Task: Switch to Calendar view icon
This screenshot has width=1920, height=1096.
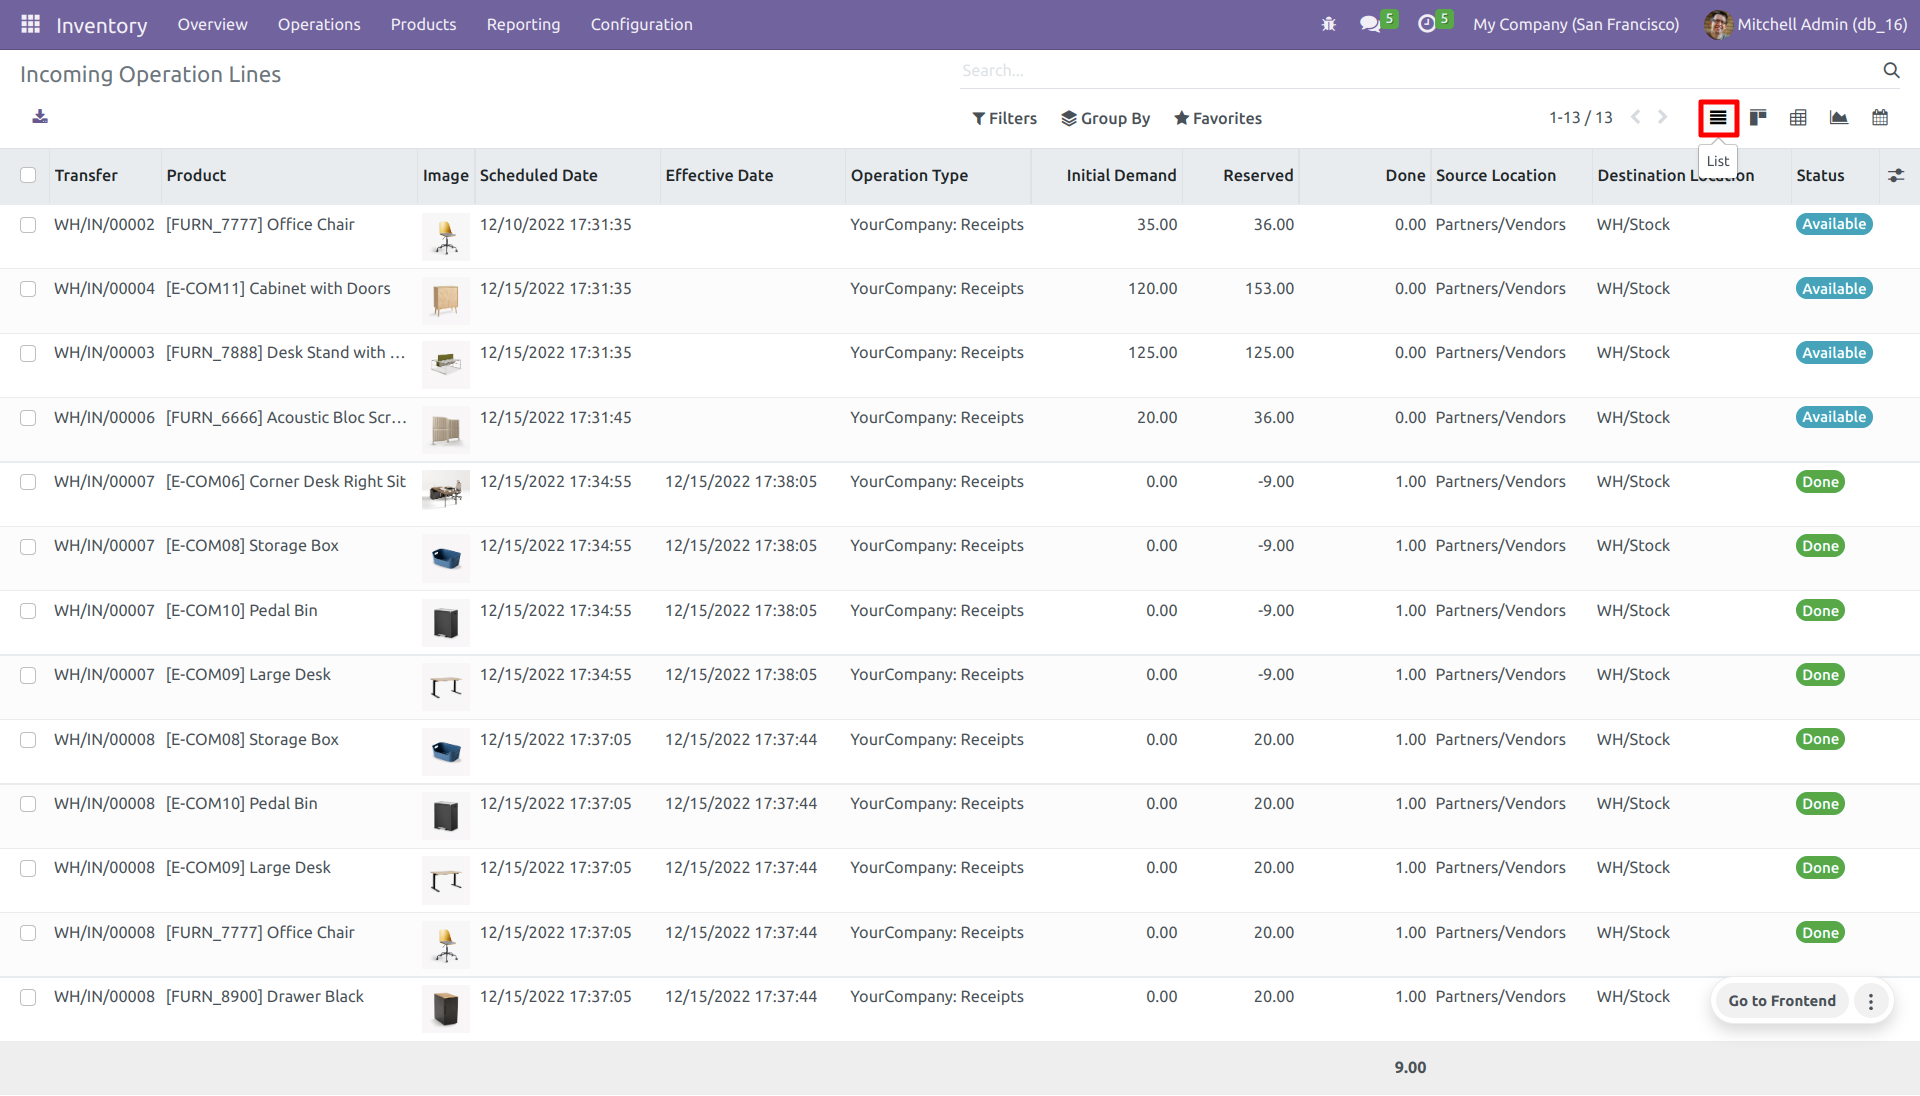Action: [x=1880, y=118]
